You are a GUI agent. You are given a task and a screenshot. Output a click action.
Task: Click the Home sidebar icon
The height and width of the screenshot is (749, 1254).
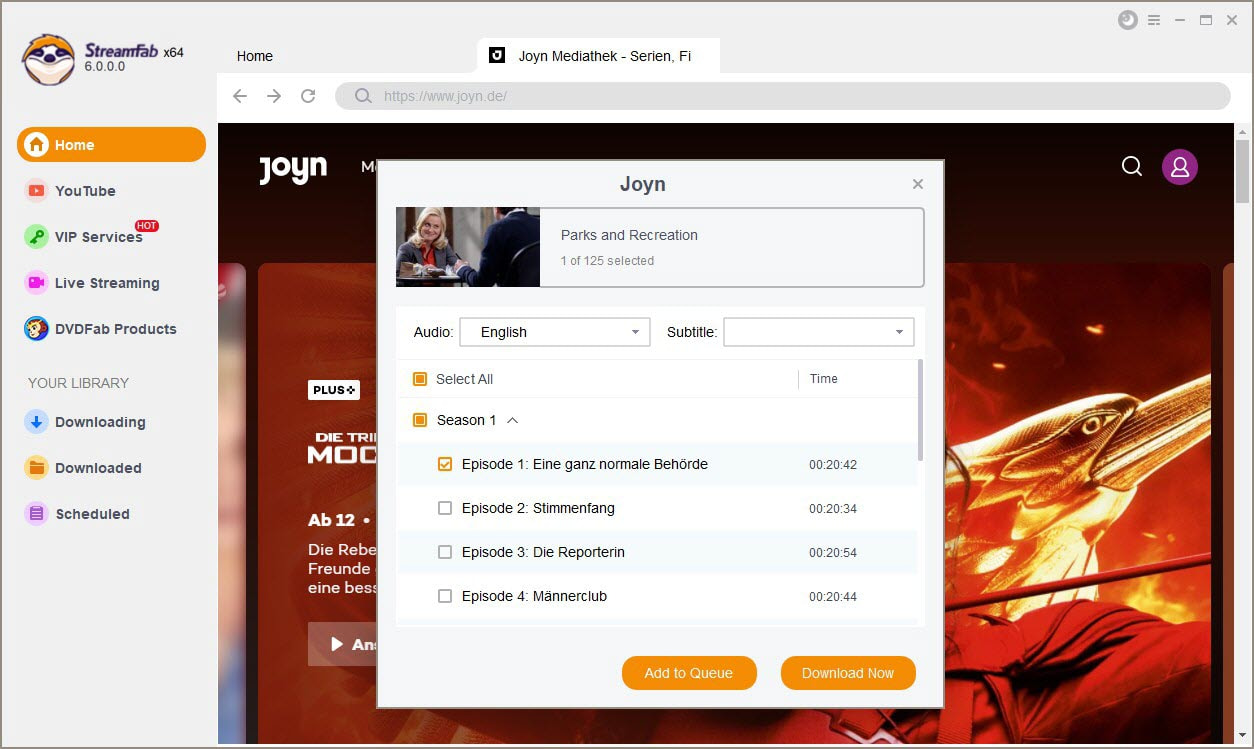[37, 145]
